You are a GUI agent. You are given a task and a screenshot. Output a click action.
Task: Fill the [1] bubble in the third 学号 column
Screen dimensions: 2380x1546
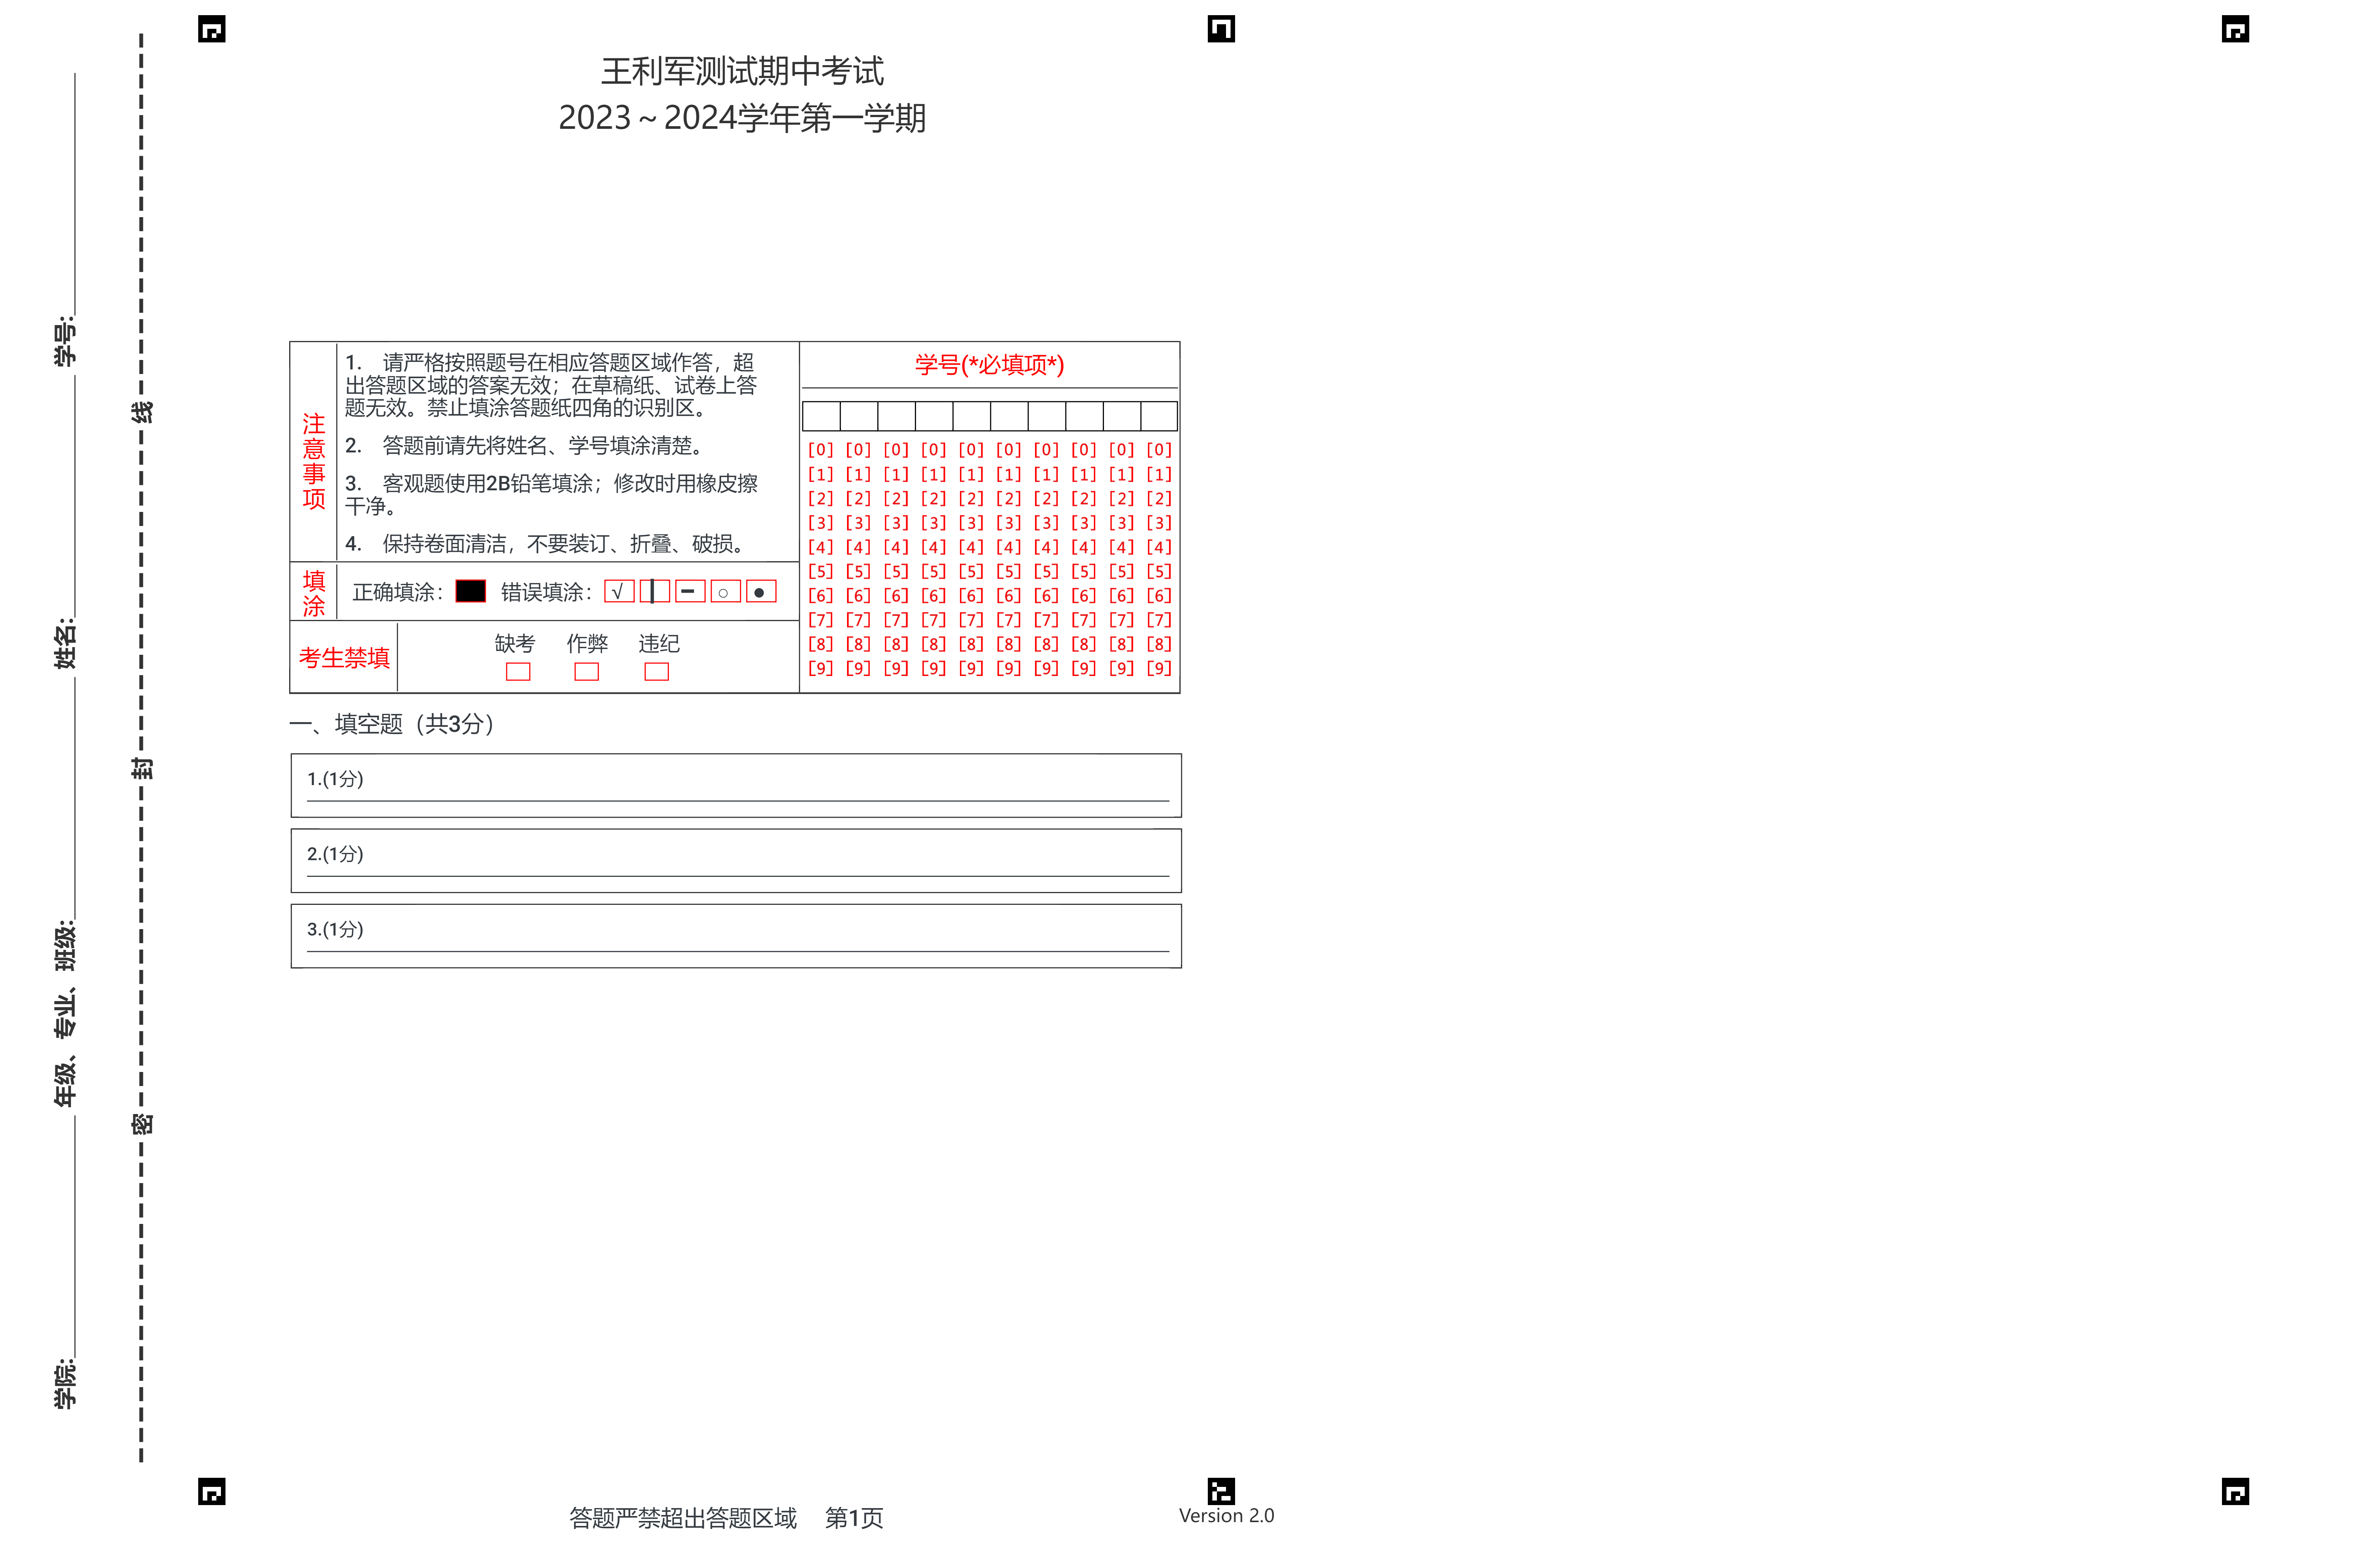[896, 474]
